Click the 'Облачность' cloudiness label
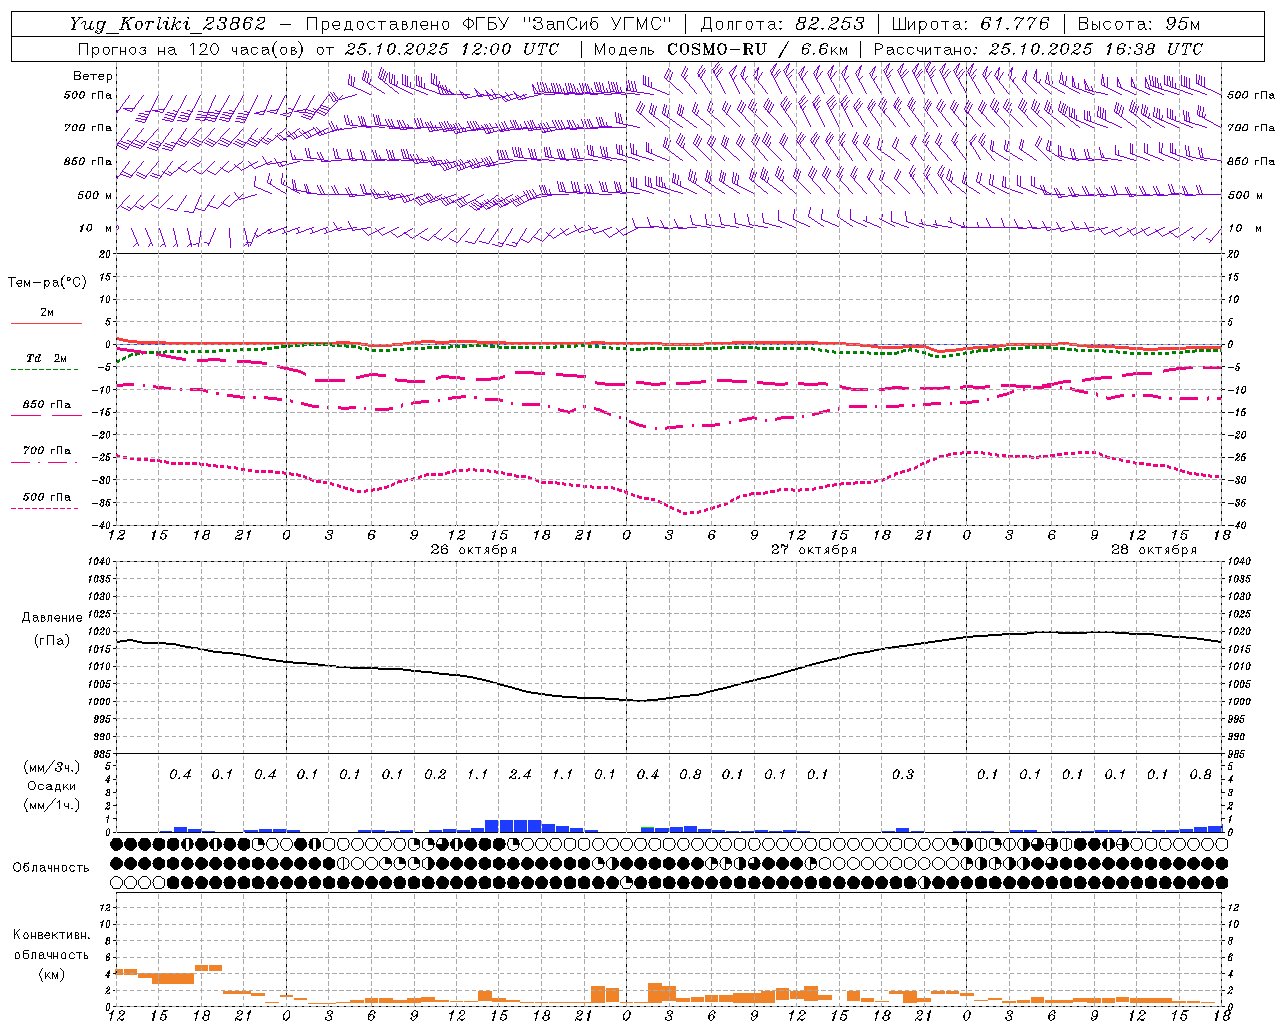 pyautogui.click(x=51, y=867)
